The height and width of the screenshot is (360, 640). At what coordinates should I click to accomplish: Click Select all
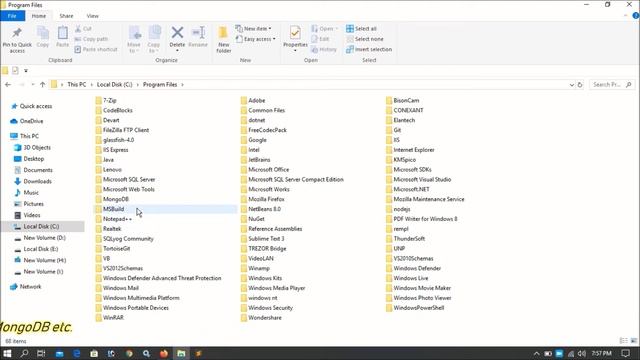coord(361,29)
